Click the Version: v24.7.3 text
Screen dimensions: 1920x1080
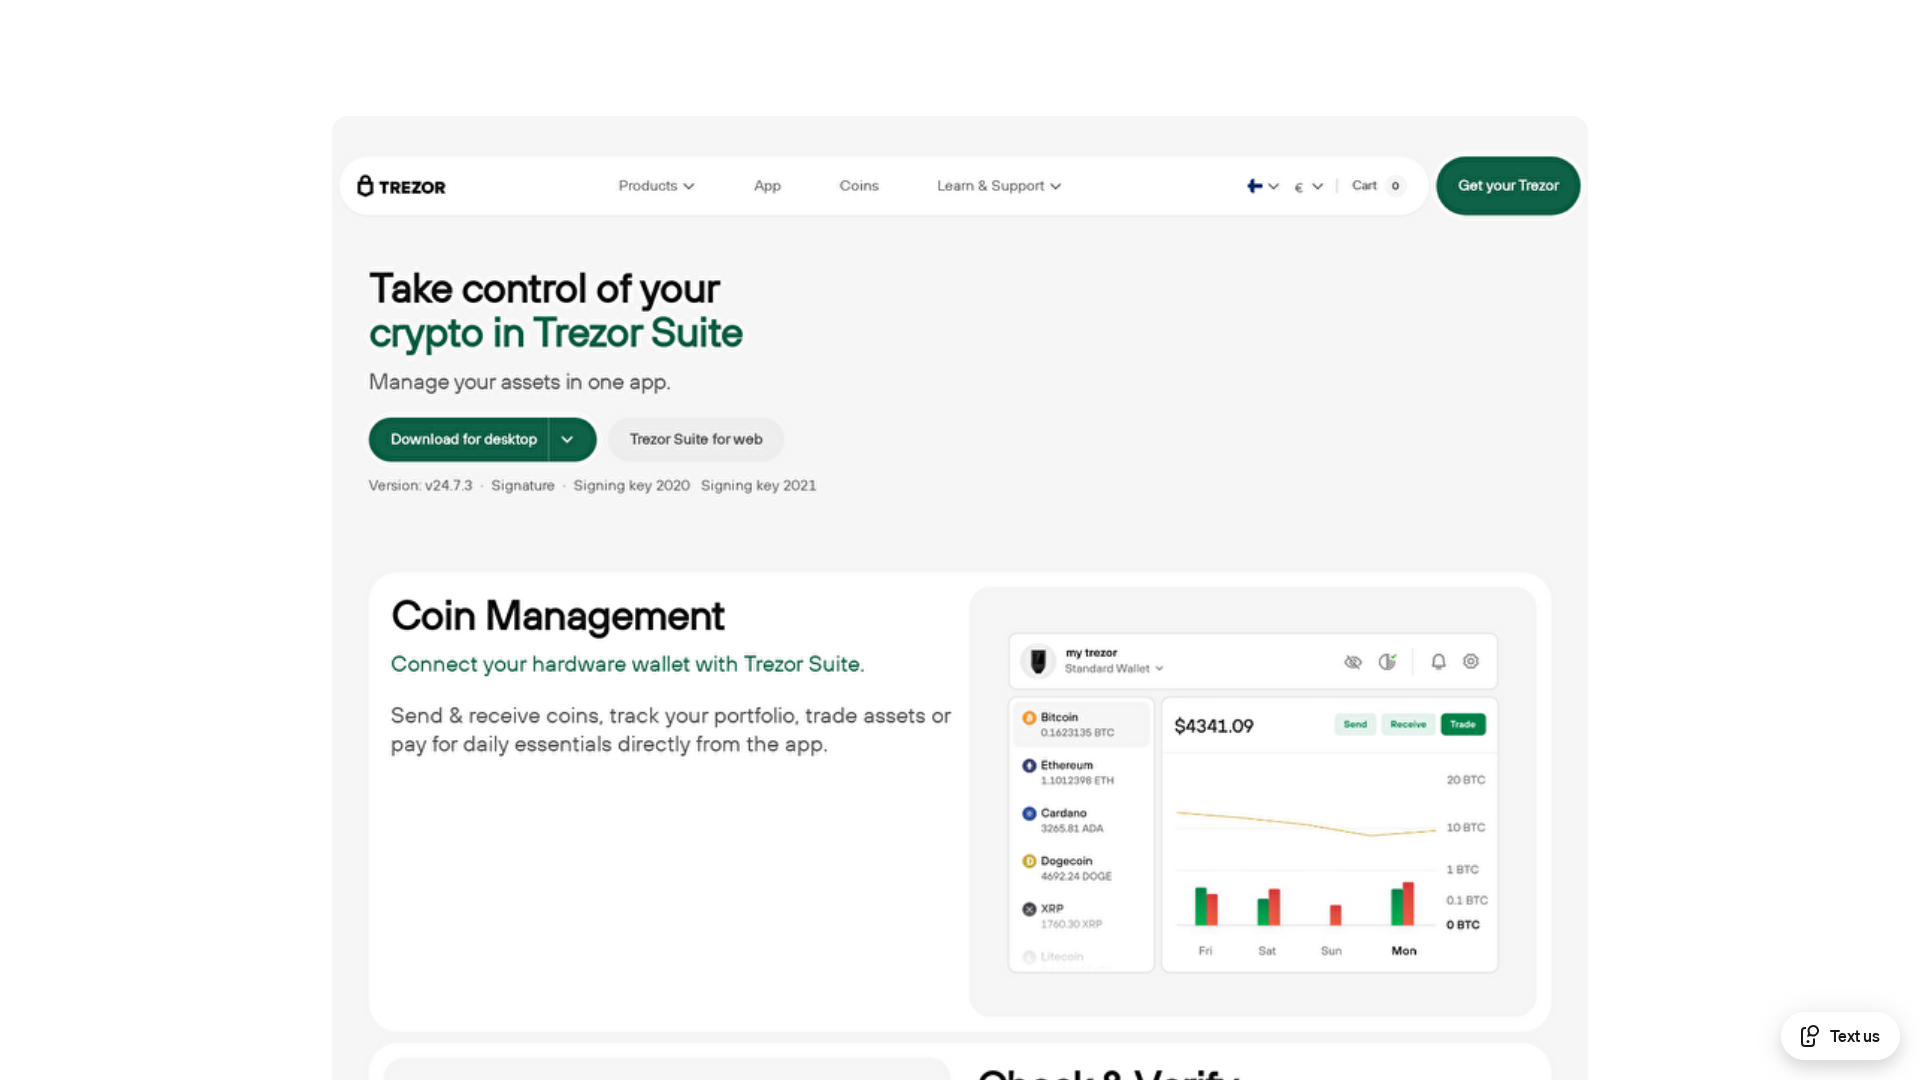[x=420, y=485]
